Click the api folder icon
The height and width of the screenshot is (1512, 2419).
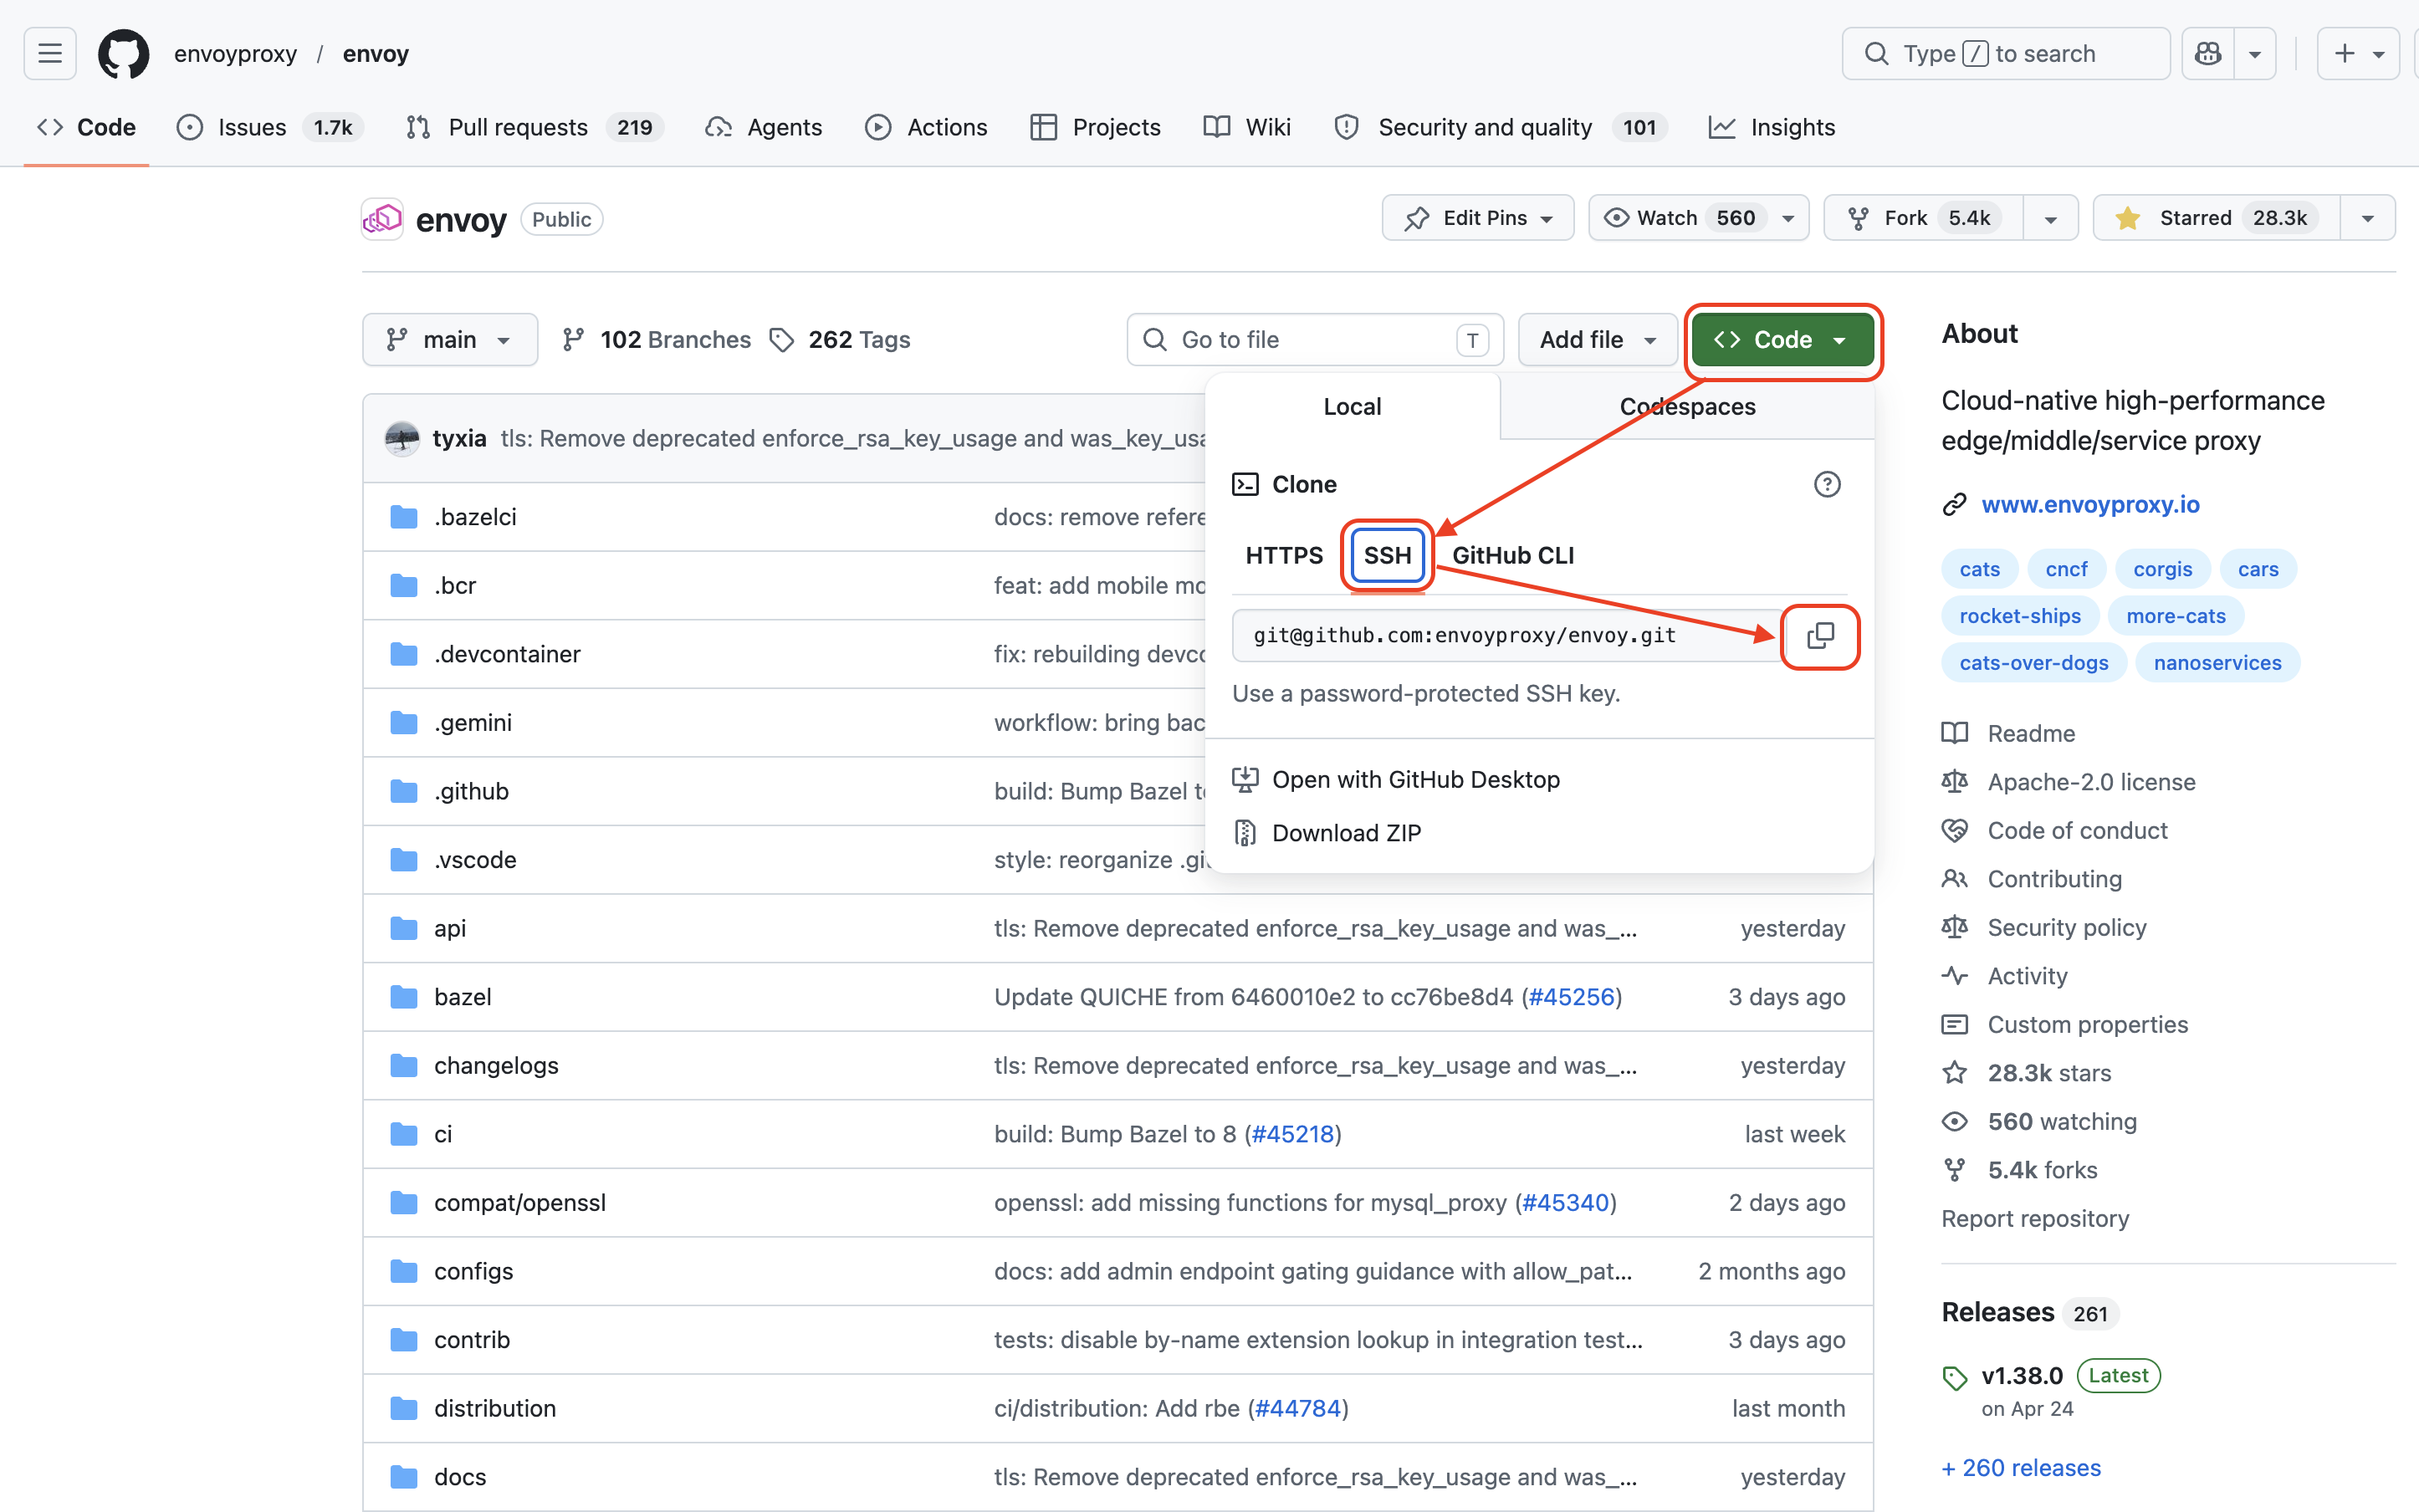coord(404,928)
